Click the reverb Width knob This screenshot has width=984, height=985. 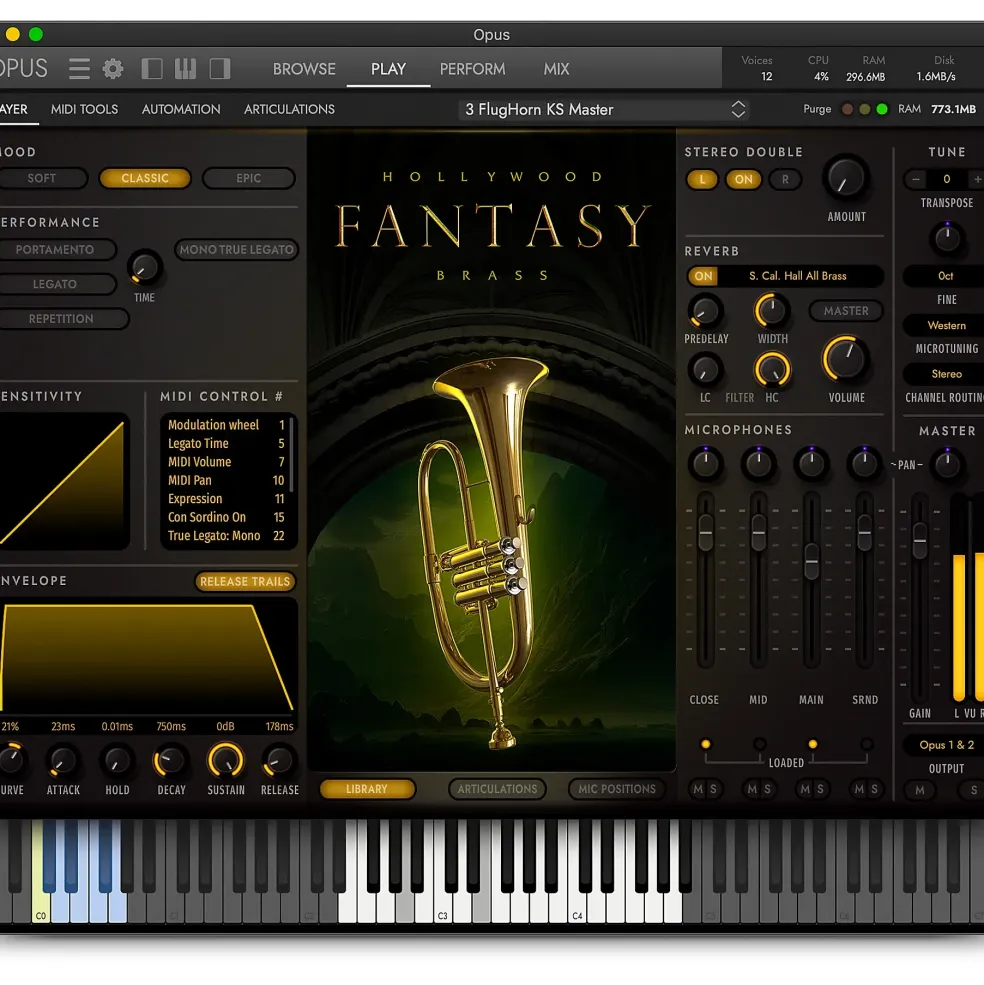(772, 310)
